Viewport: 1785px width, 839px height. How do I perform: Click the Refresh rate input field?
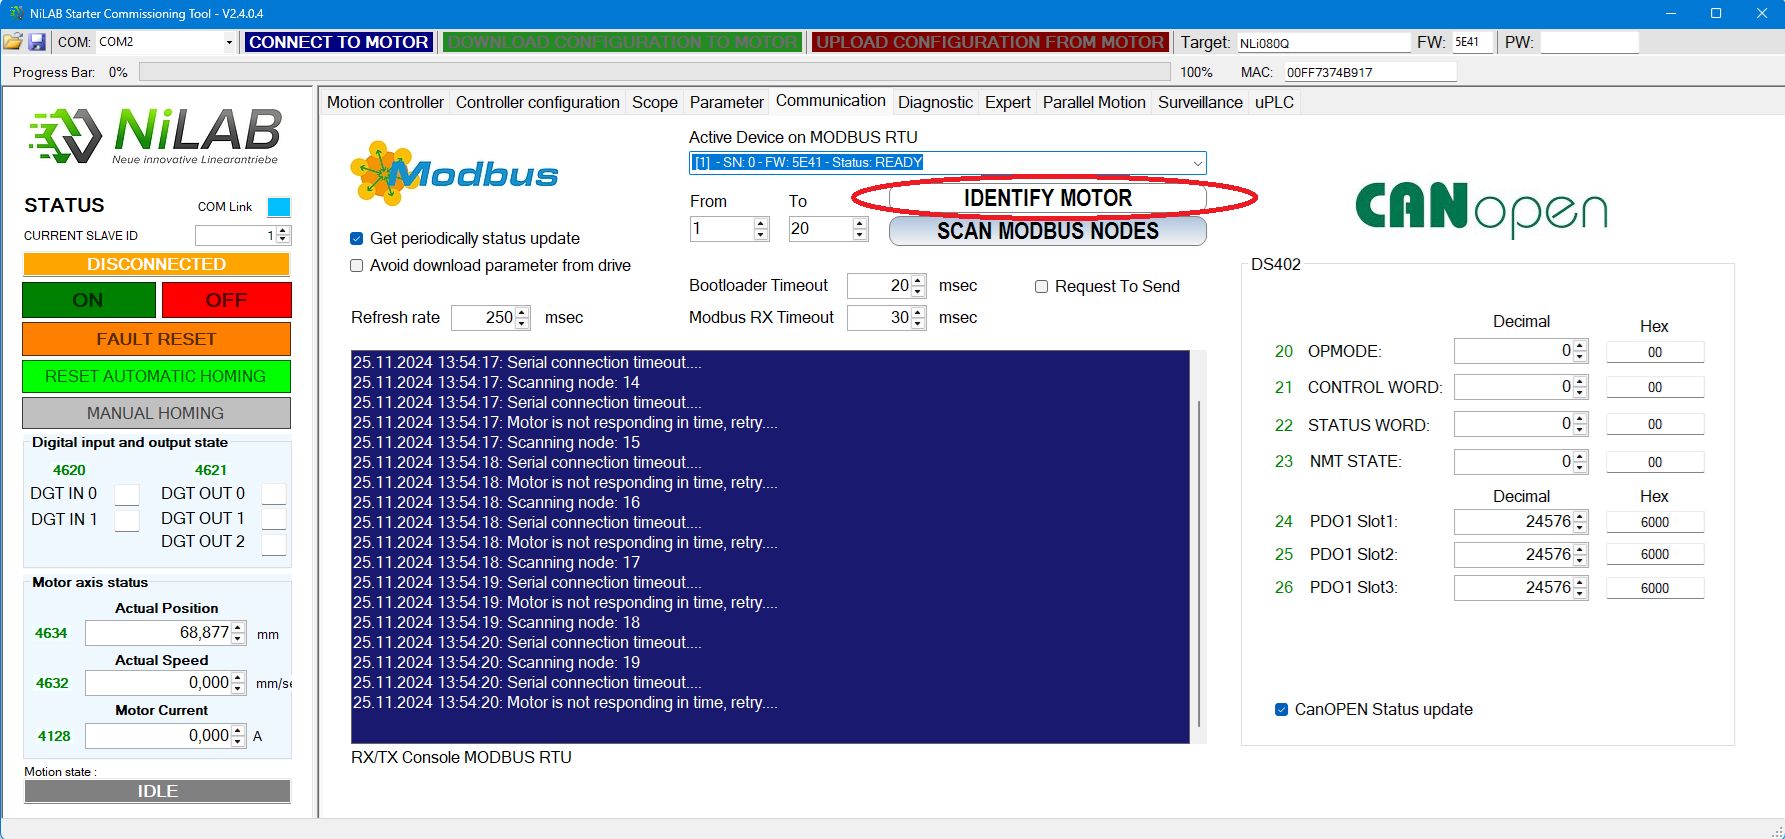484,318
